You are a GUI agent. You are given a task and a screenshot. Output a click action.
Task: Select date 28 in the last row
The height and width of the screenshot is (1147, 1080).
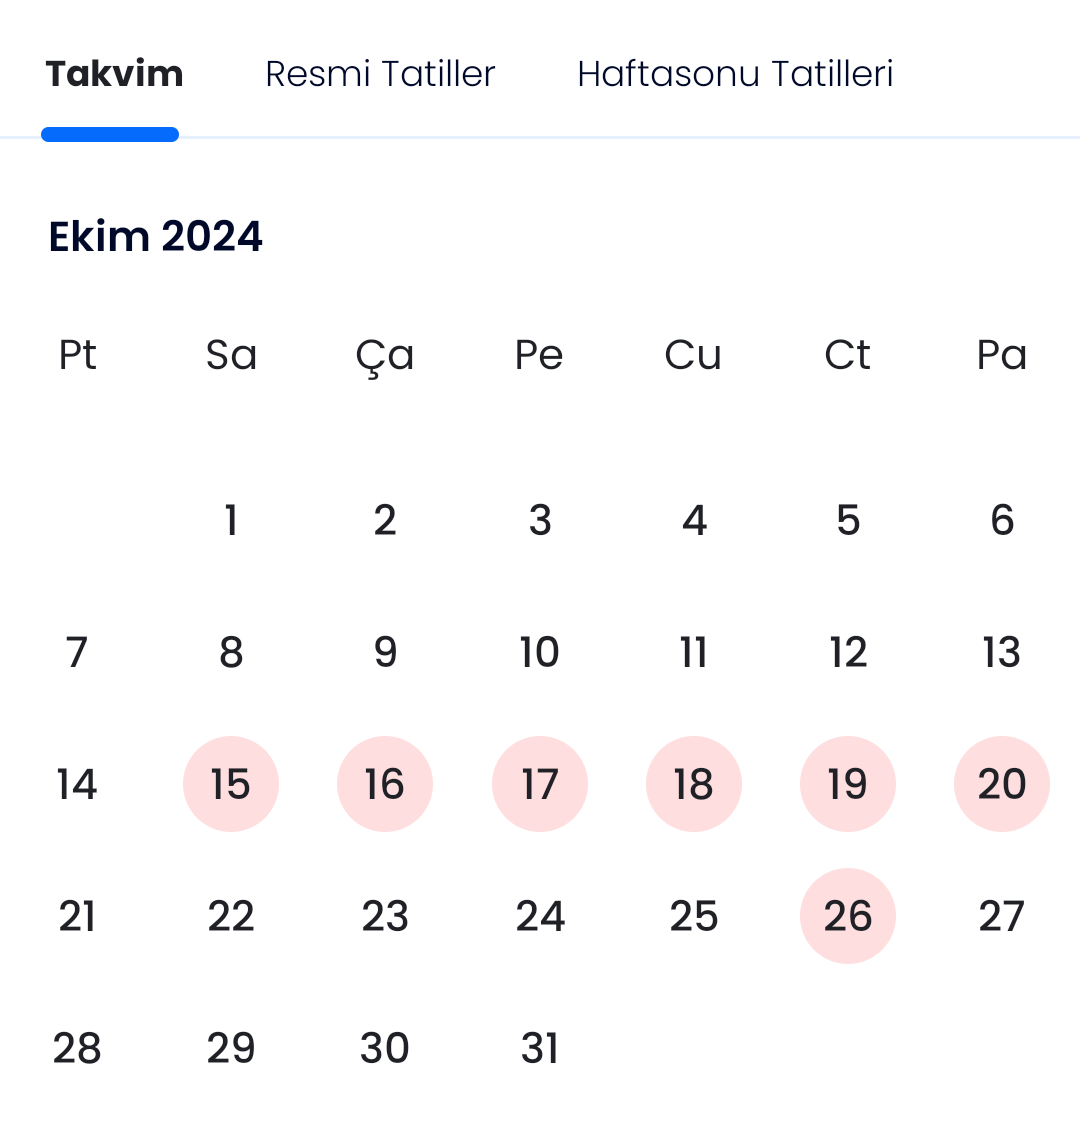[x=77, y=1048]
